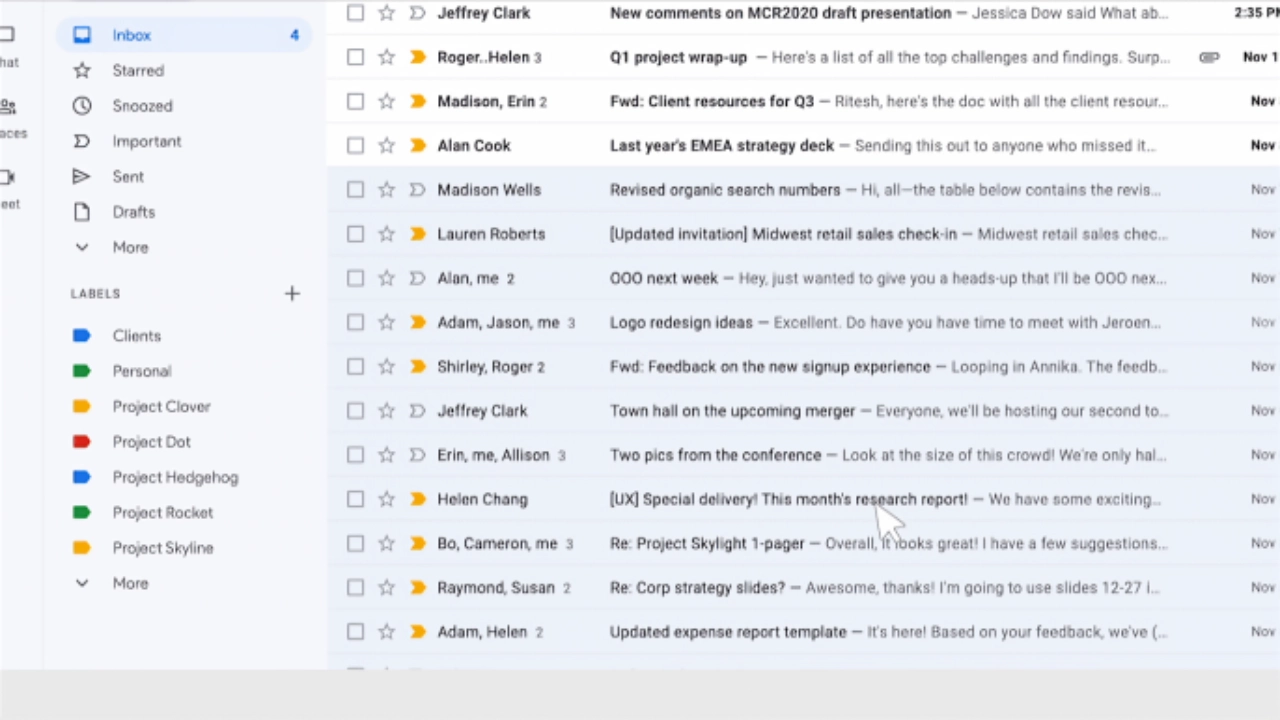Image resolution: width=1280 pixels, height=720 pixels.
Task: Click the attachment paperclip on Q1 wrap-up
Action: click(1209, 57)
